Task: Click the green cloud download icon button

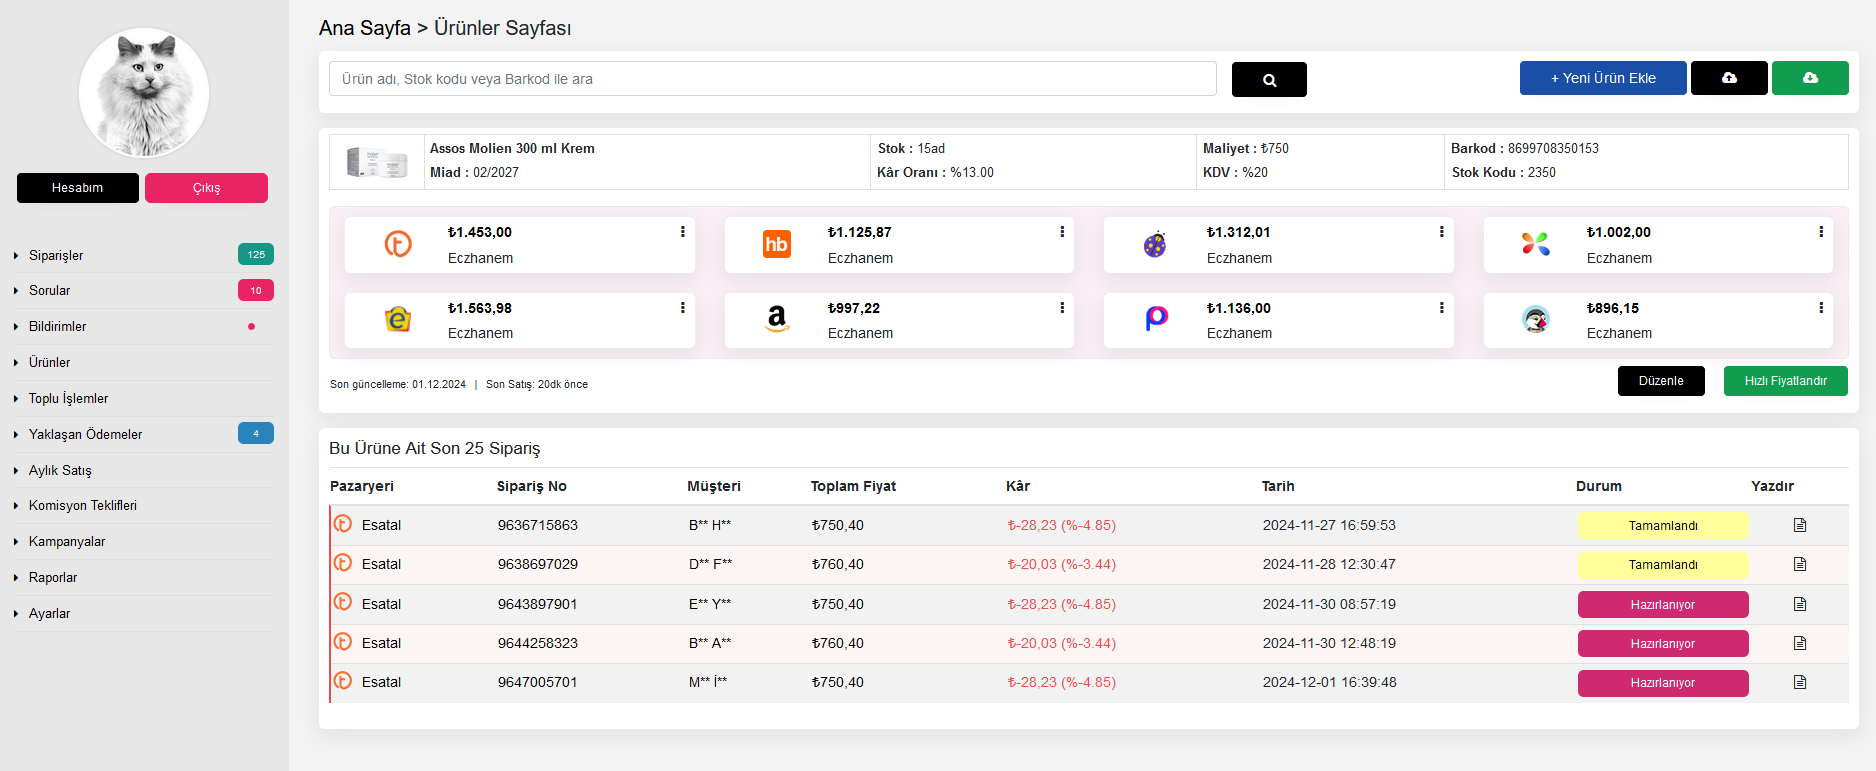Action: point(1809,78)
